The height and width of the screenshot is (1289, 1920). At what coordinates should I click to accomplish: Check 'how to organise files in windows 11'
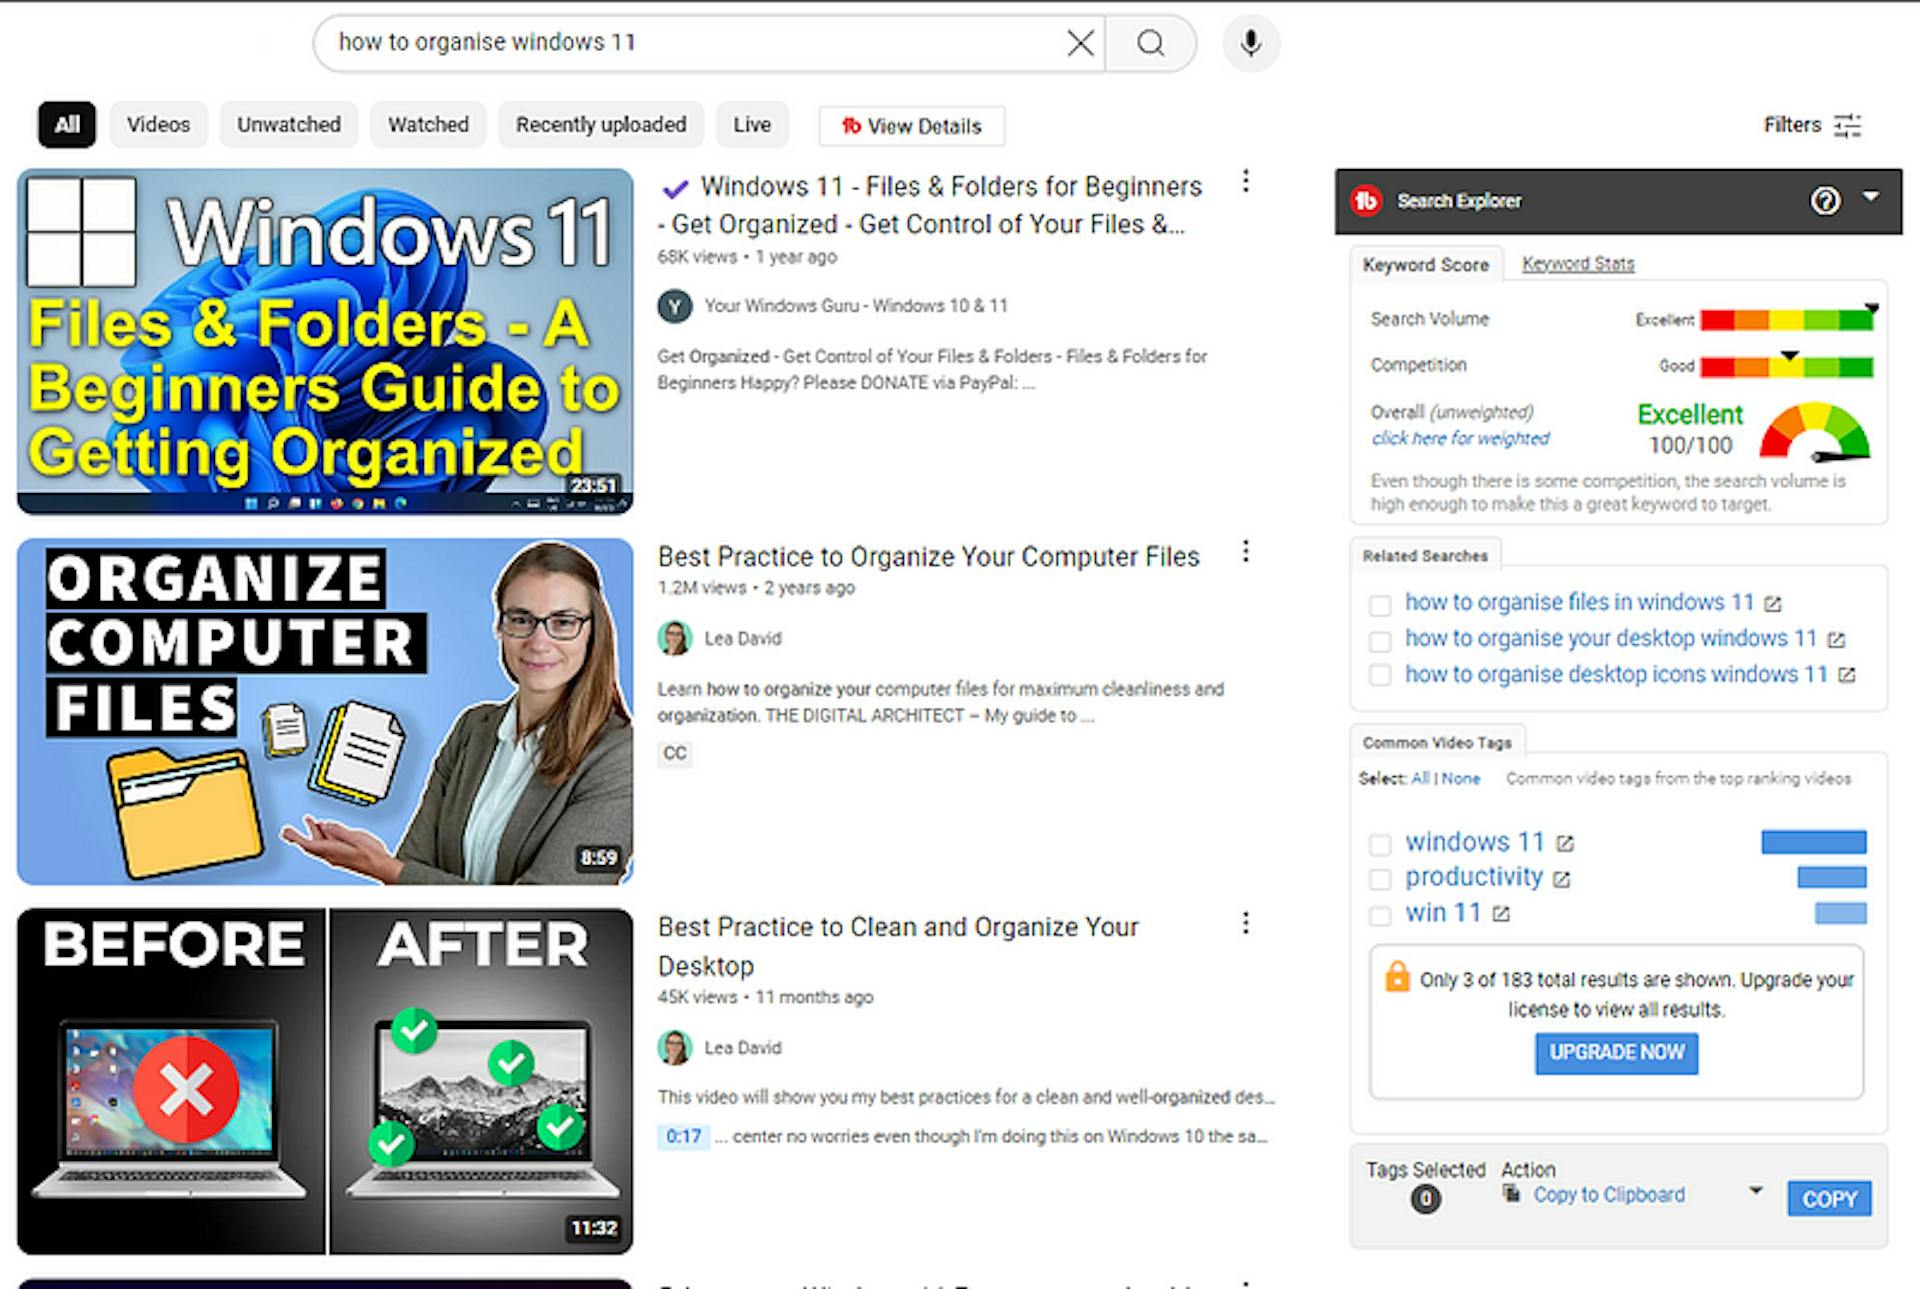[1380, 605]
